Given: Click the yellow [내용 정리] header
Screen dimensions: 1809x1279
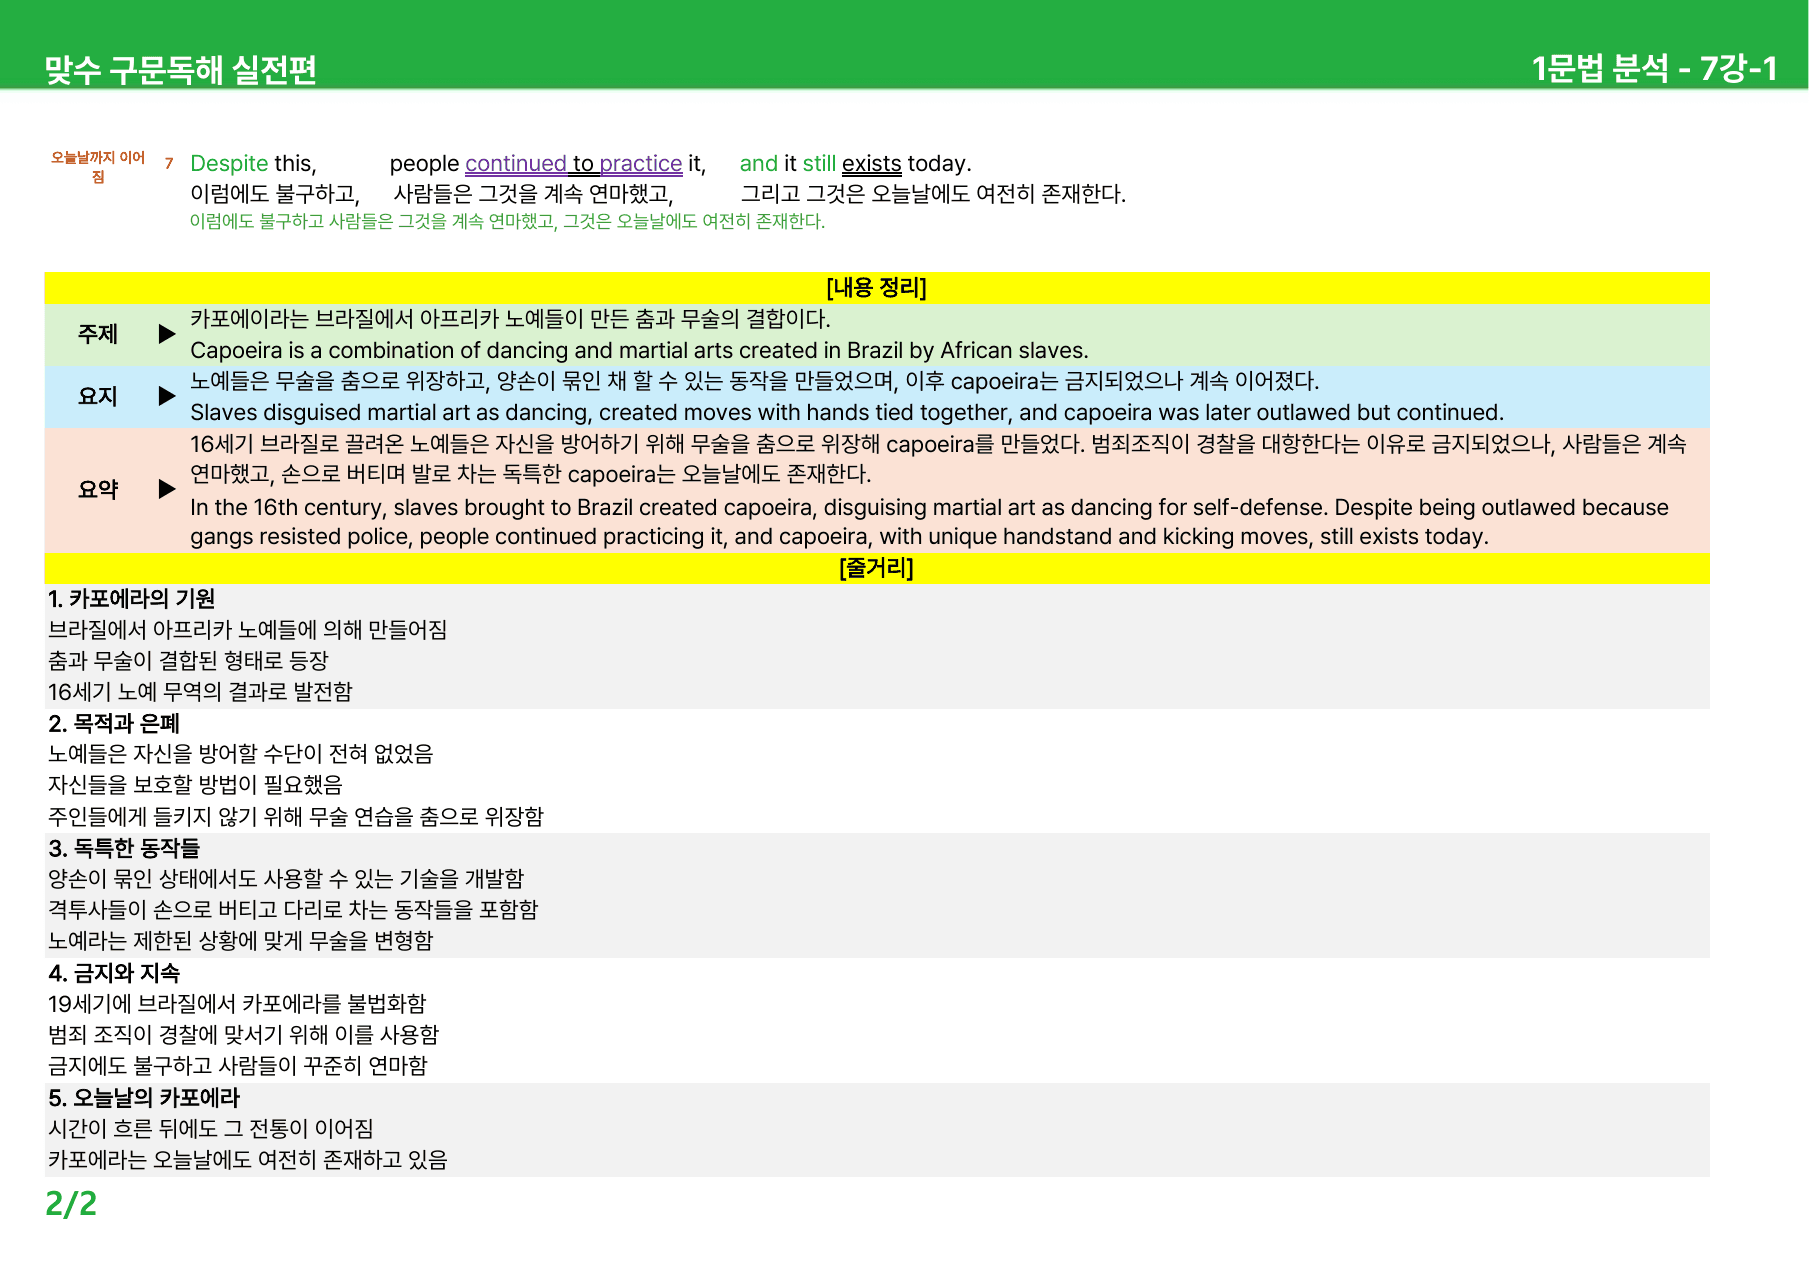Looking at the screenshot, I should (x=877, y=288).
